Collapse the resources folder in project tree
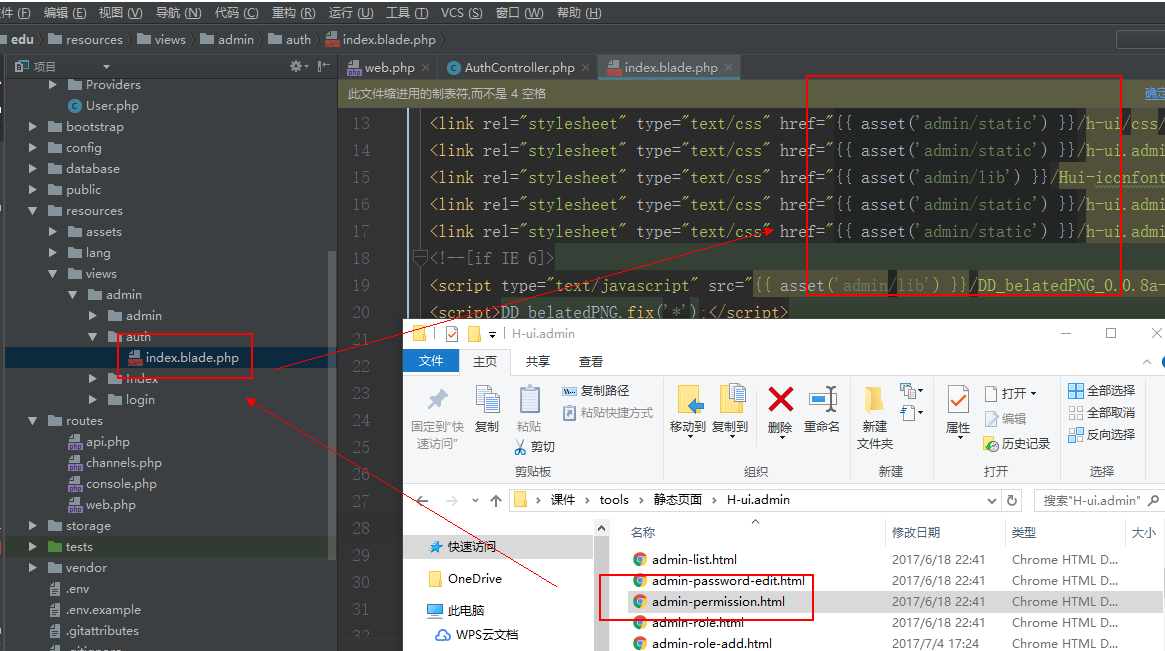1165x651 pixels. point(33,211)
